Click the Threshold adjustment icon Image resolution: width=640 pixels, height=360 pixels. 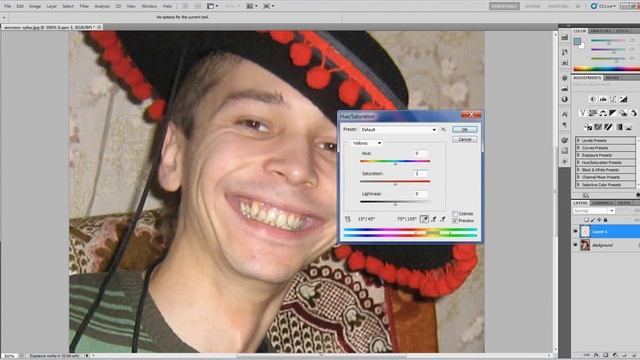608,127
